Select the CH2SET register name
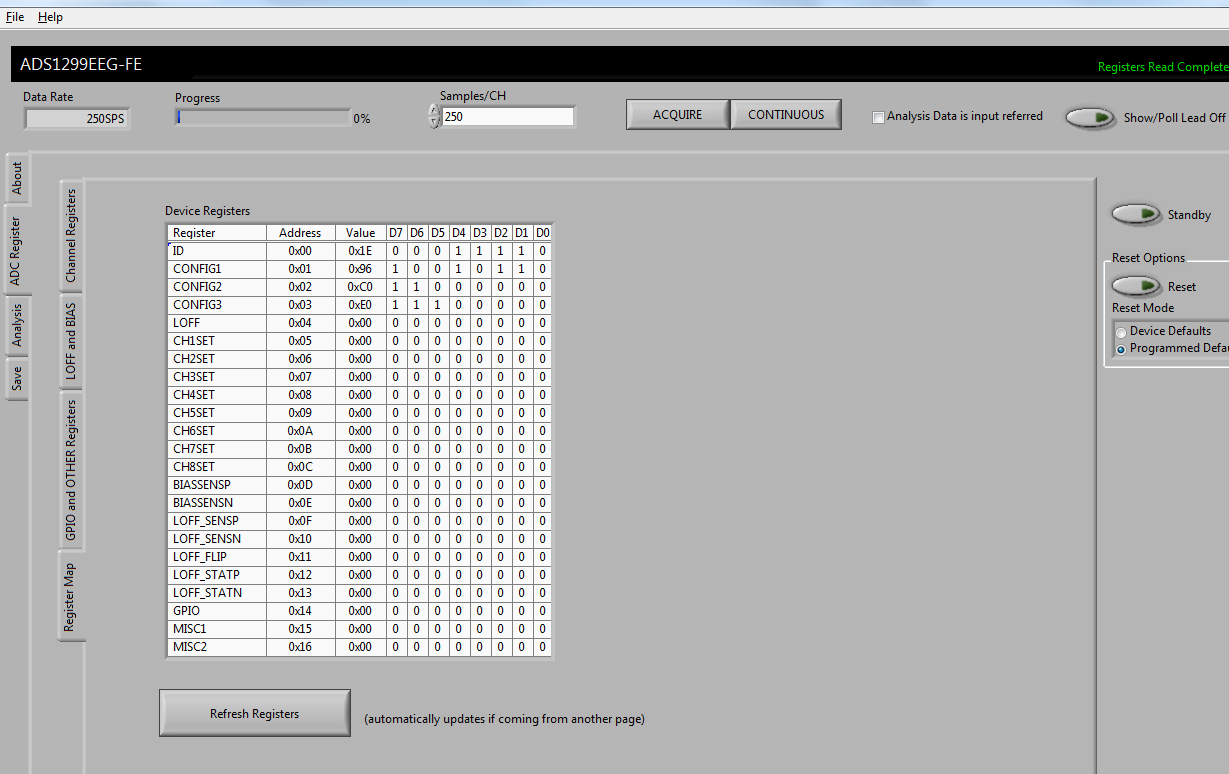 (194, 359)
